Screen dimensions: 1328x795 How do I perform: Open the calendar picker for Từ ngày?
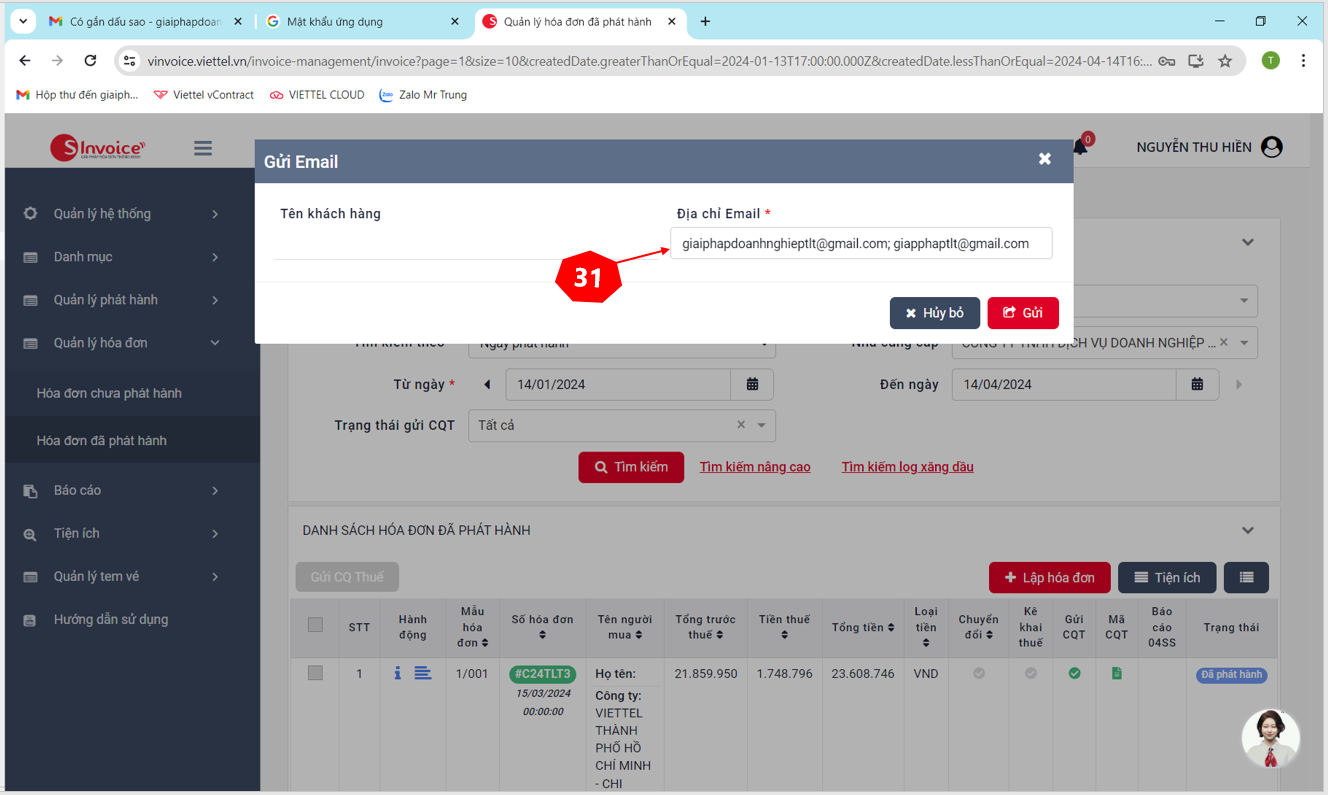(752, 384)
